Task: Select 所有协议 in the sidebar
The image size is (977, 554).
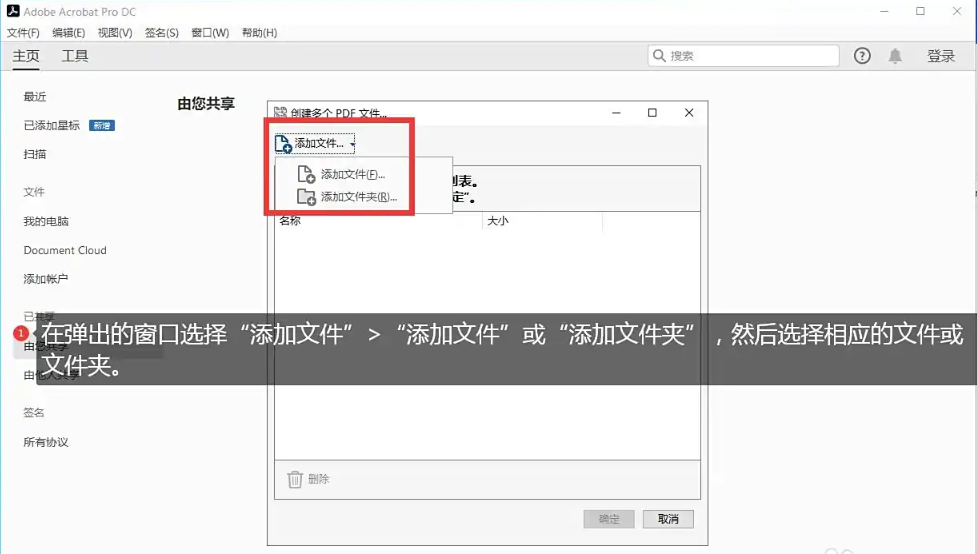Action: 46,442
